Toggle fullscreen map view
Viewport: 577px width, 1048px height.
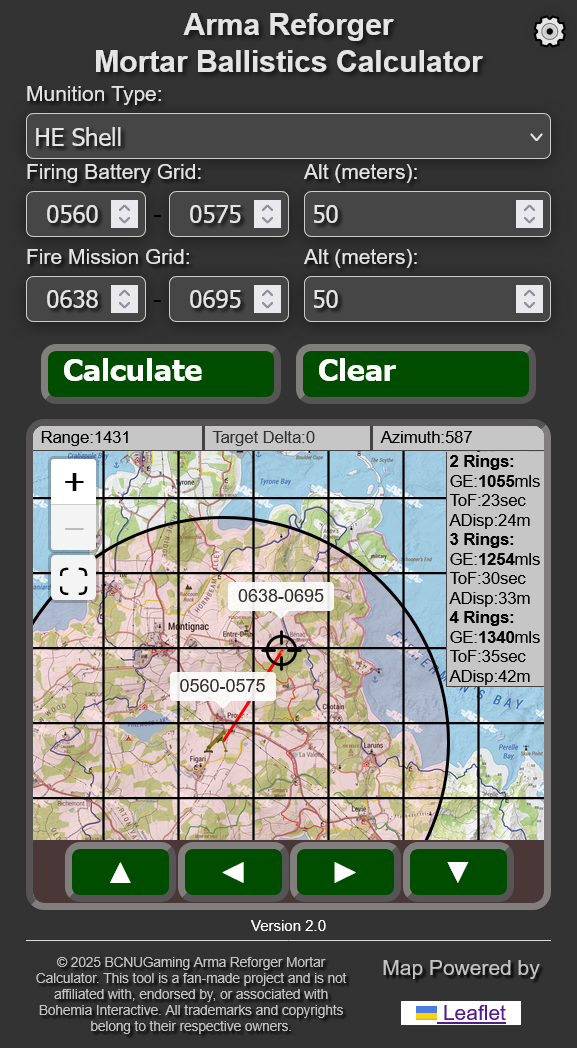click(74, 579)
